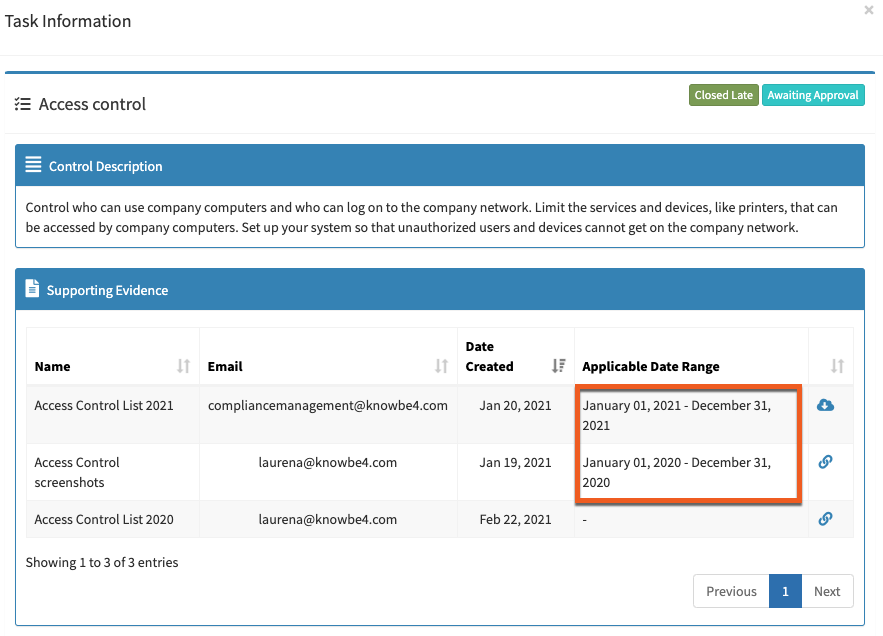Click the Applicable Date Range header

tap(650, 367)
